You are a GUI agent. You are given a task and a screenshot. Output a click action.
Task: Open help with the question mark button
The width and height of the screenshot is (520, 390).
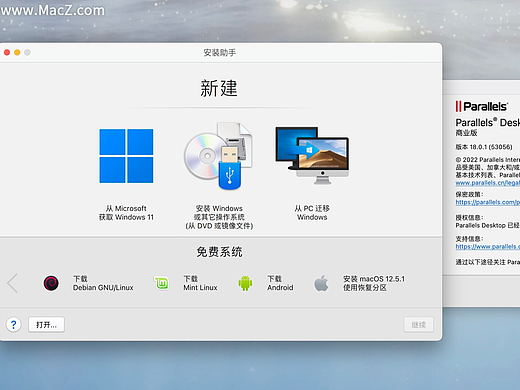[14, 324]
